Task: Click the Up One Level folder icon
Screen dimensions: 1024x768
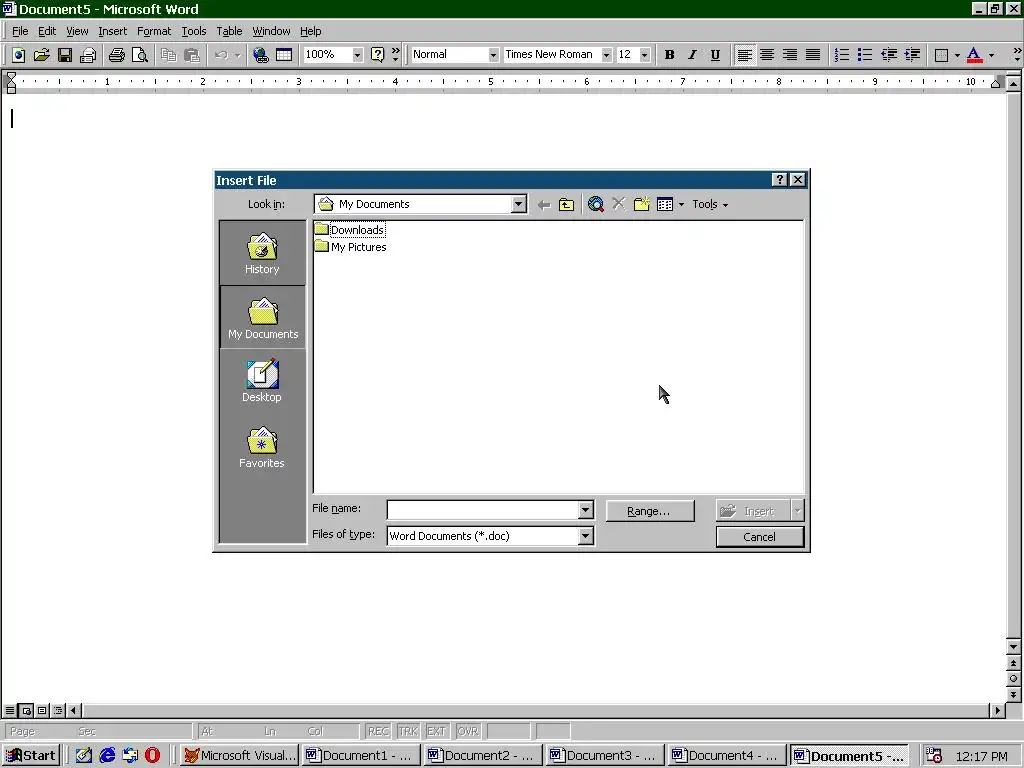Action: pyautogui.click(x=566, y=204)
